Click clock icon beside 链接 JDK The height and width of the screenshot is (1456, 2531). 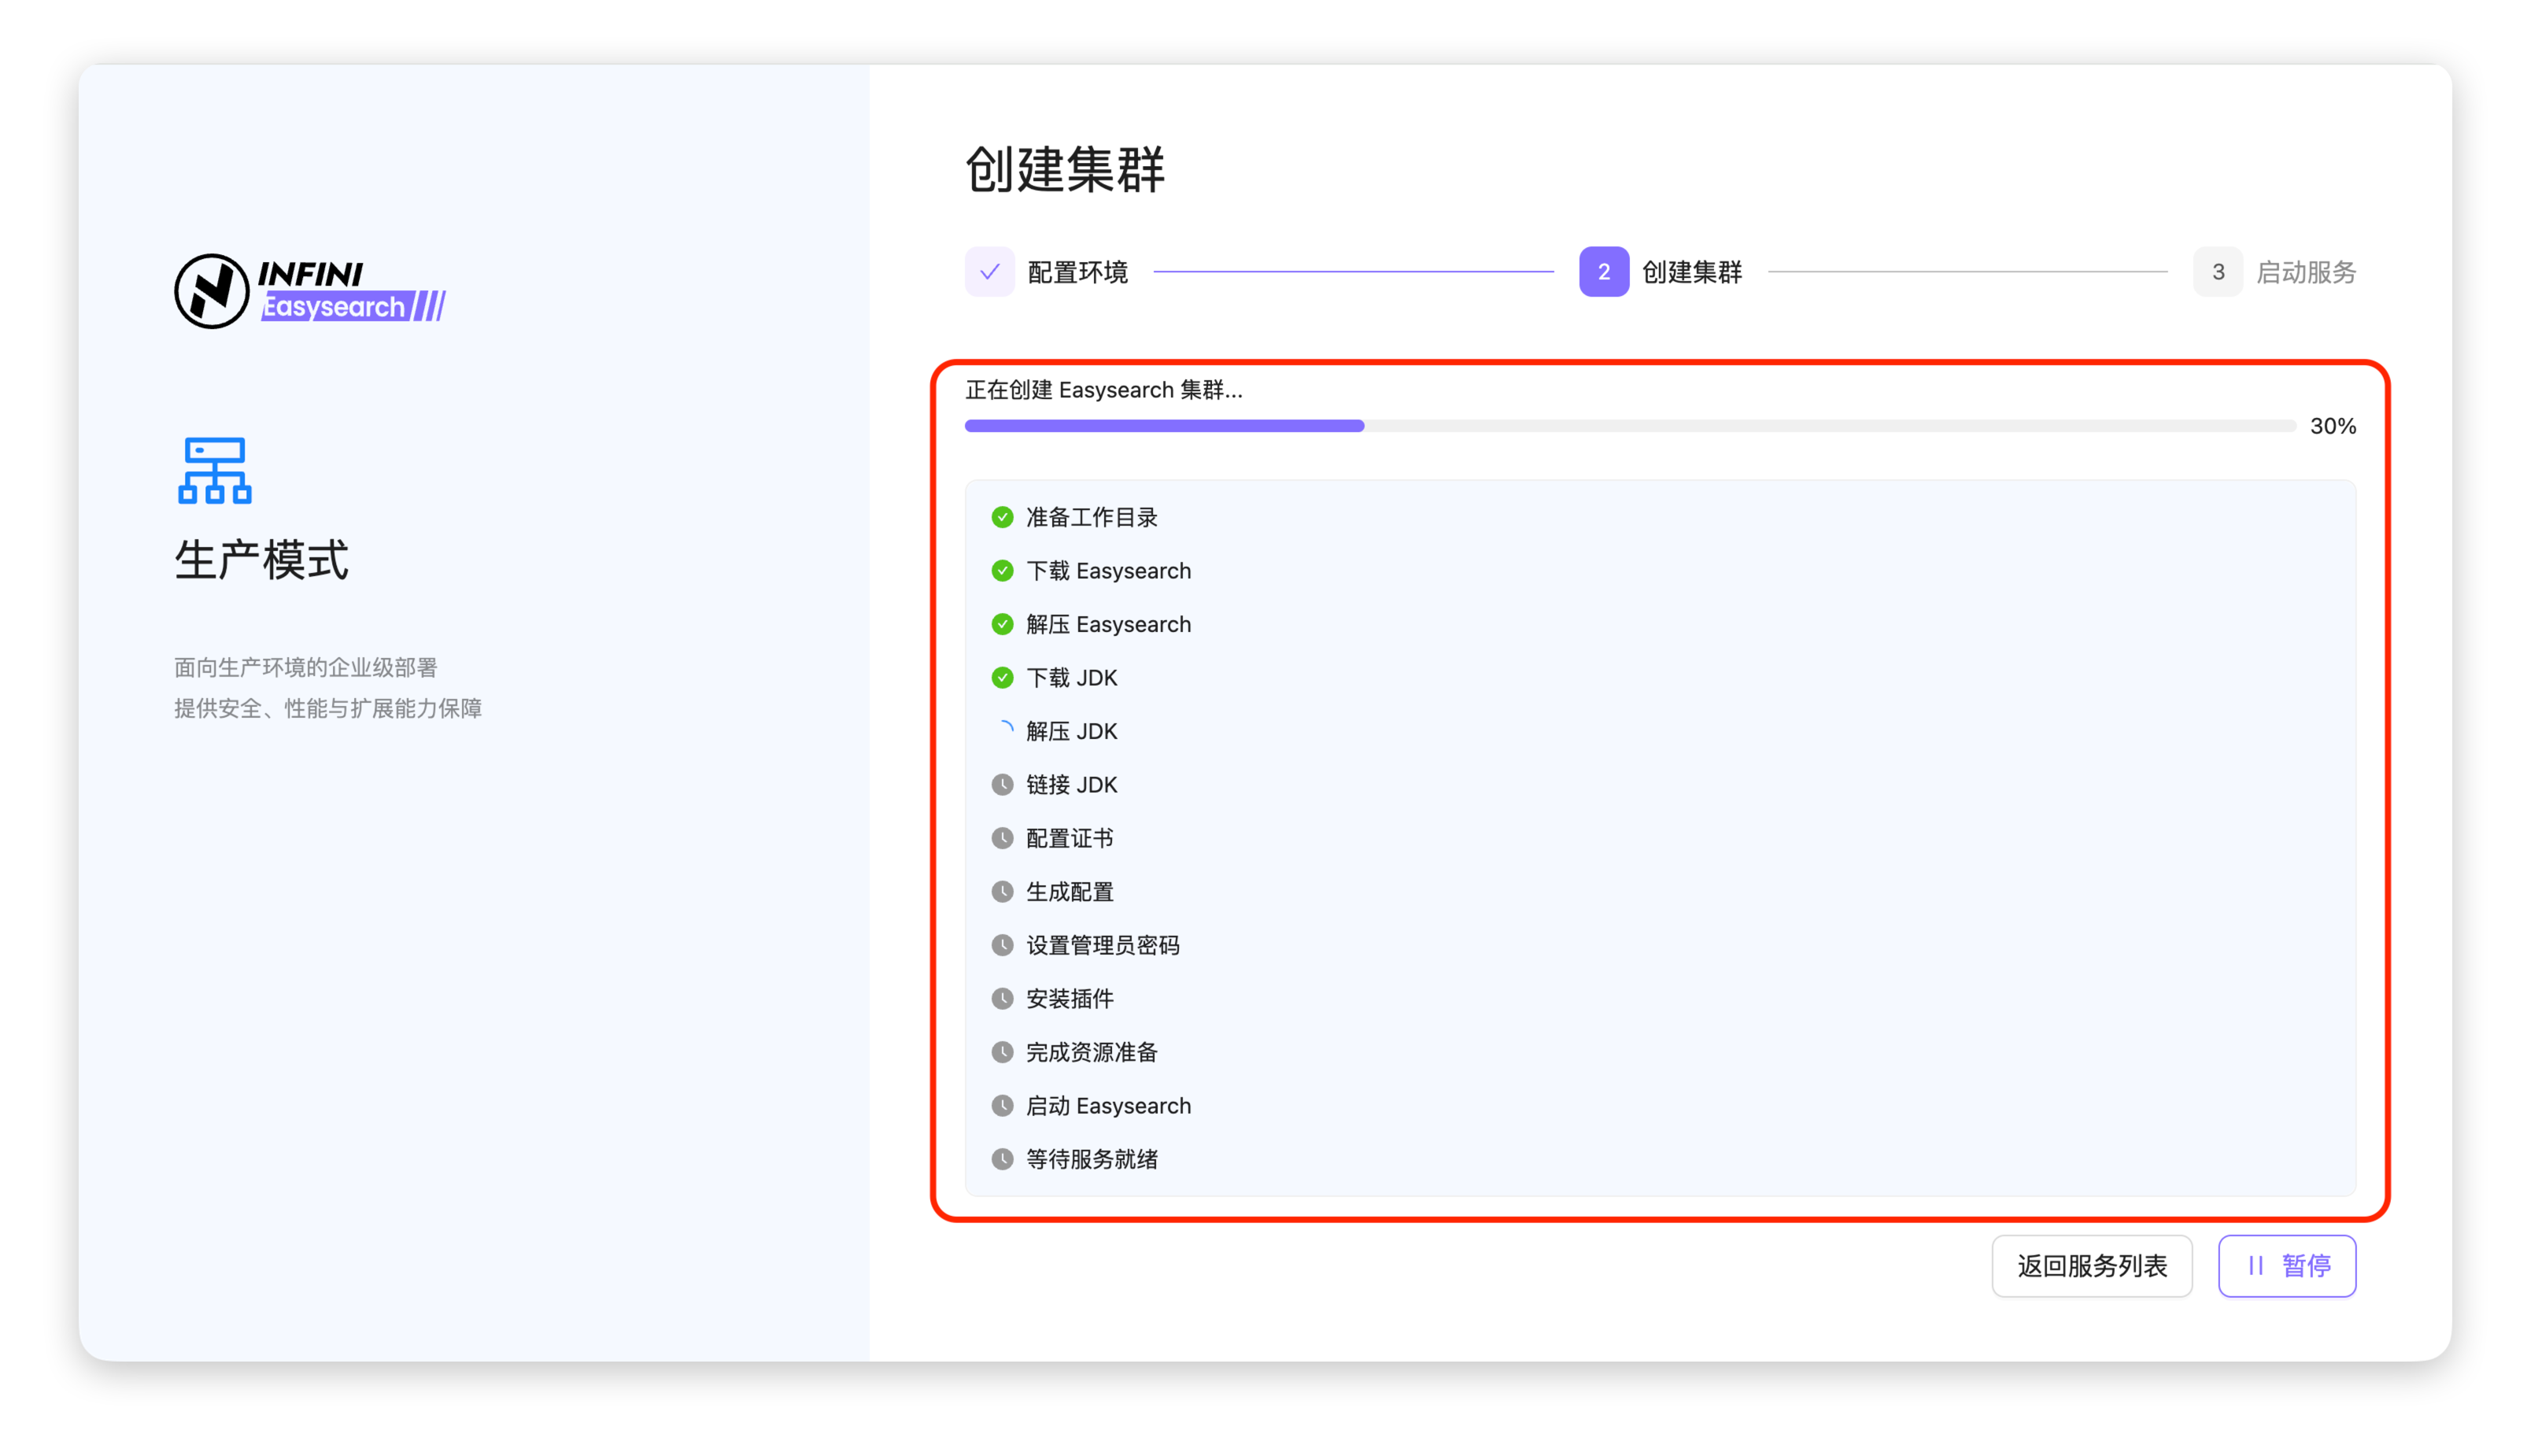pos(1002,785)
